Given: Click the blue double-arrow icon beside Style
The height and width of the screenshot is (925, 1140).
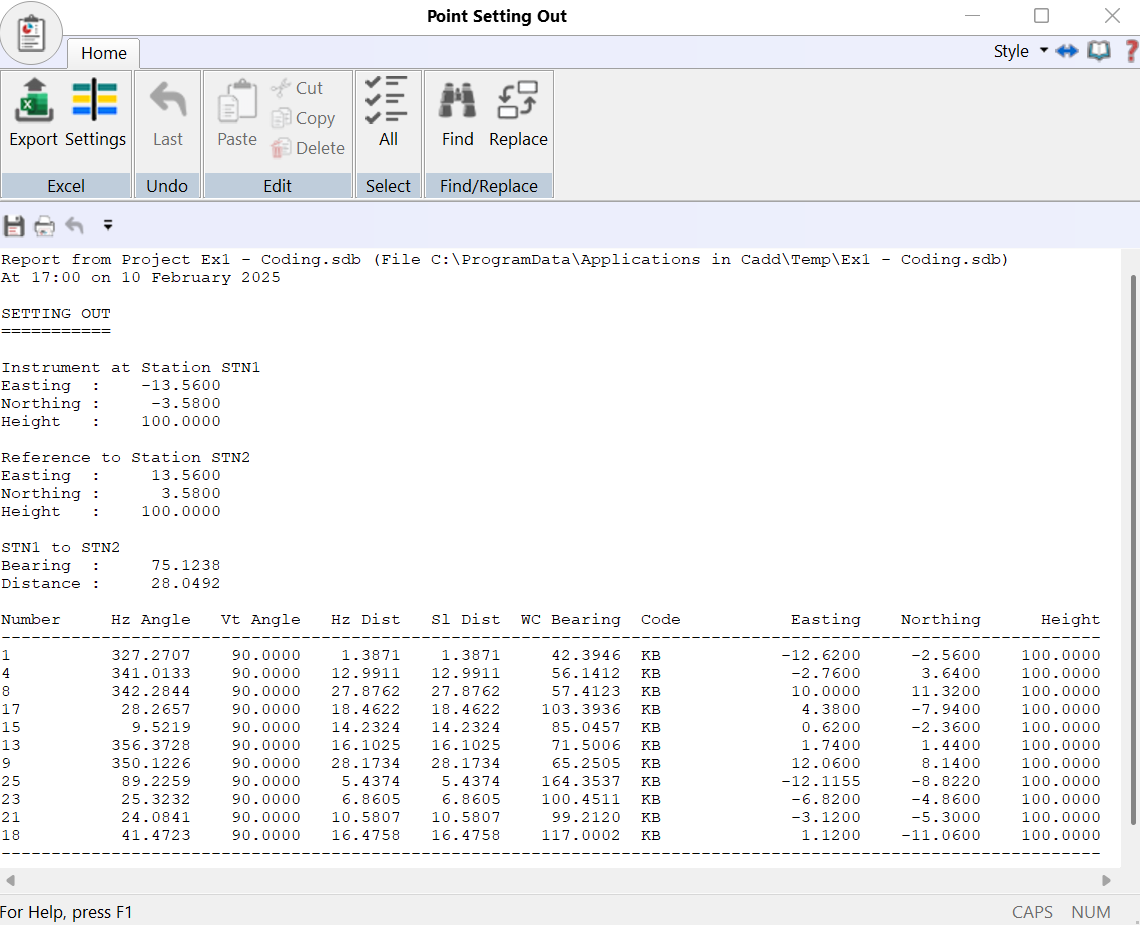Looking at the screenshot, I should pos(1067,51).
